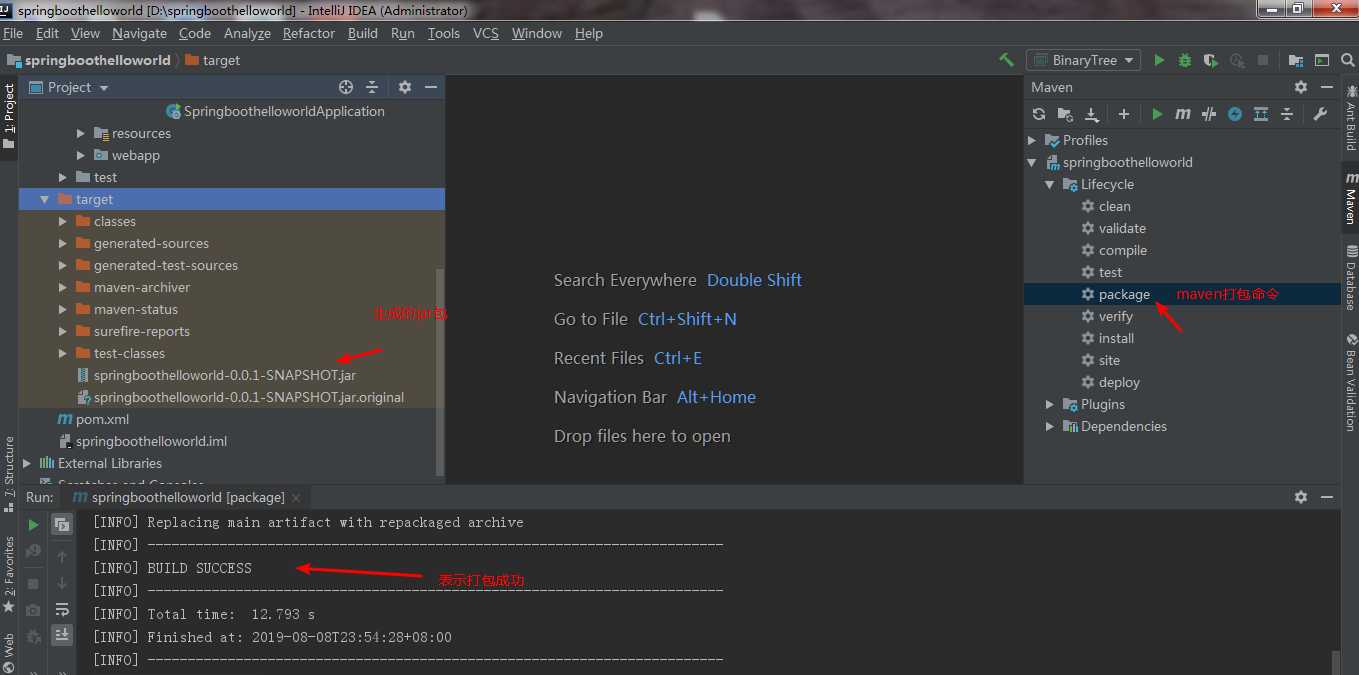Toggle Maven offline mode
This screenshot has width=1359, height=675.
pos(1209,114)
